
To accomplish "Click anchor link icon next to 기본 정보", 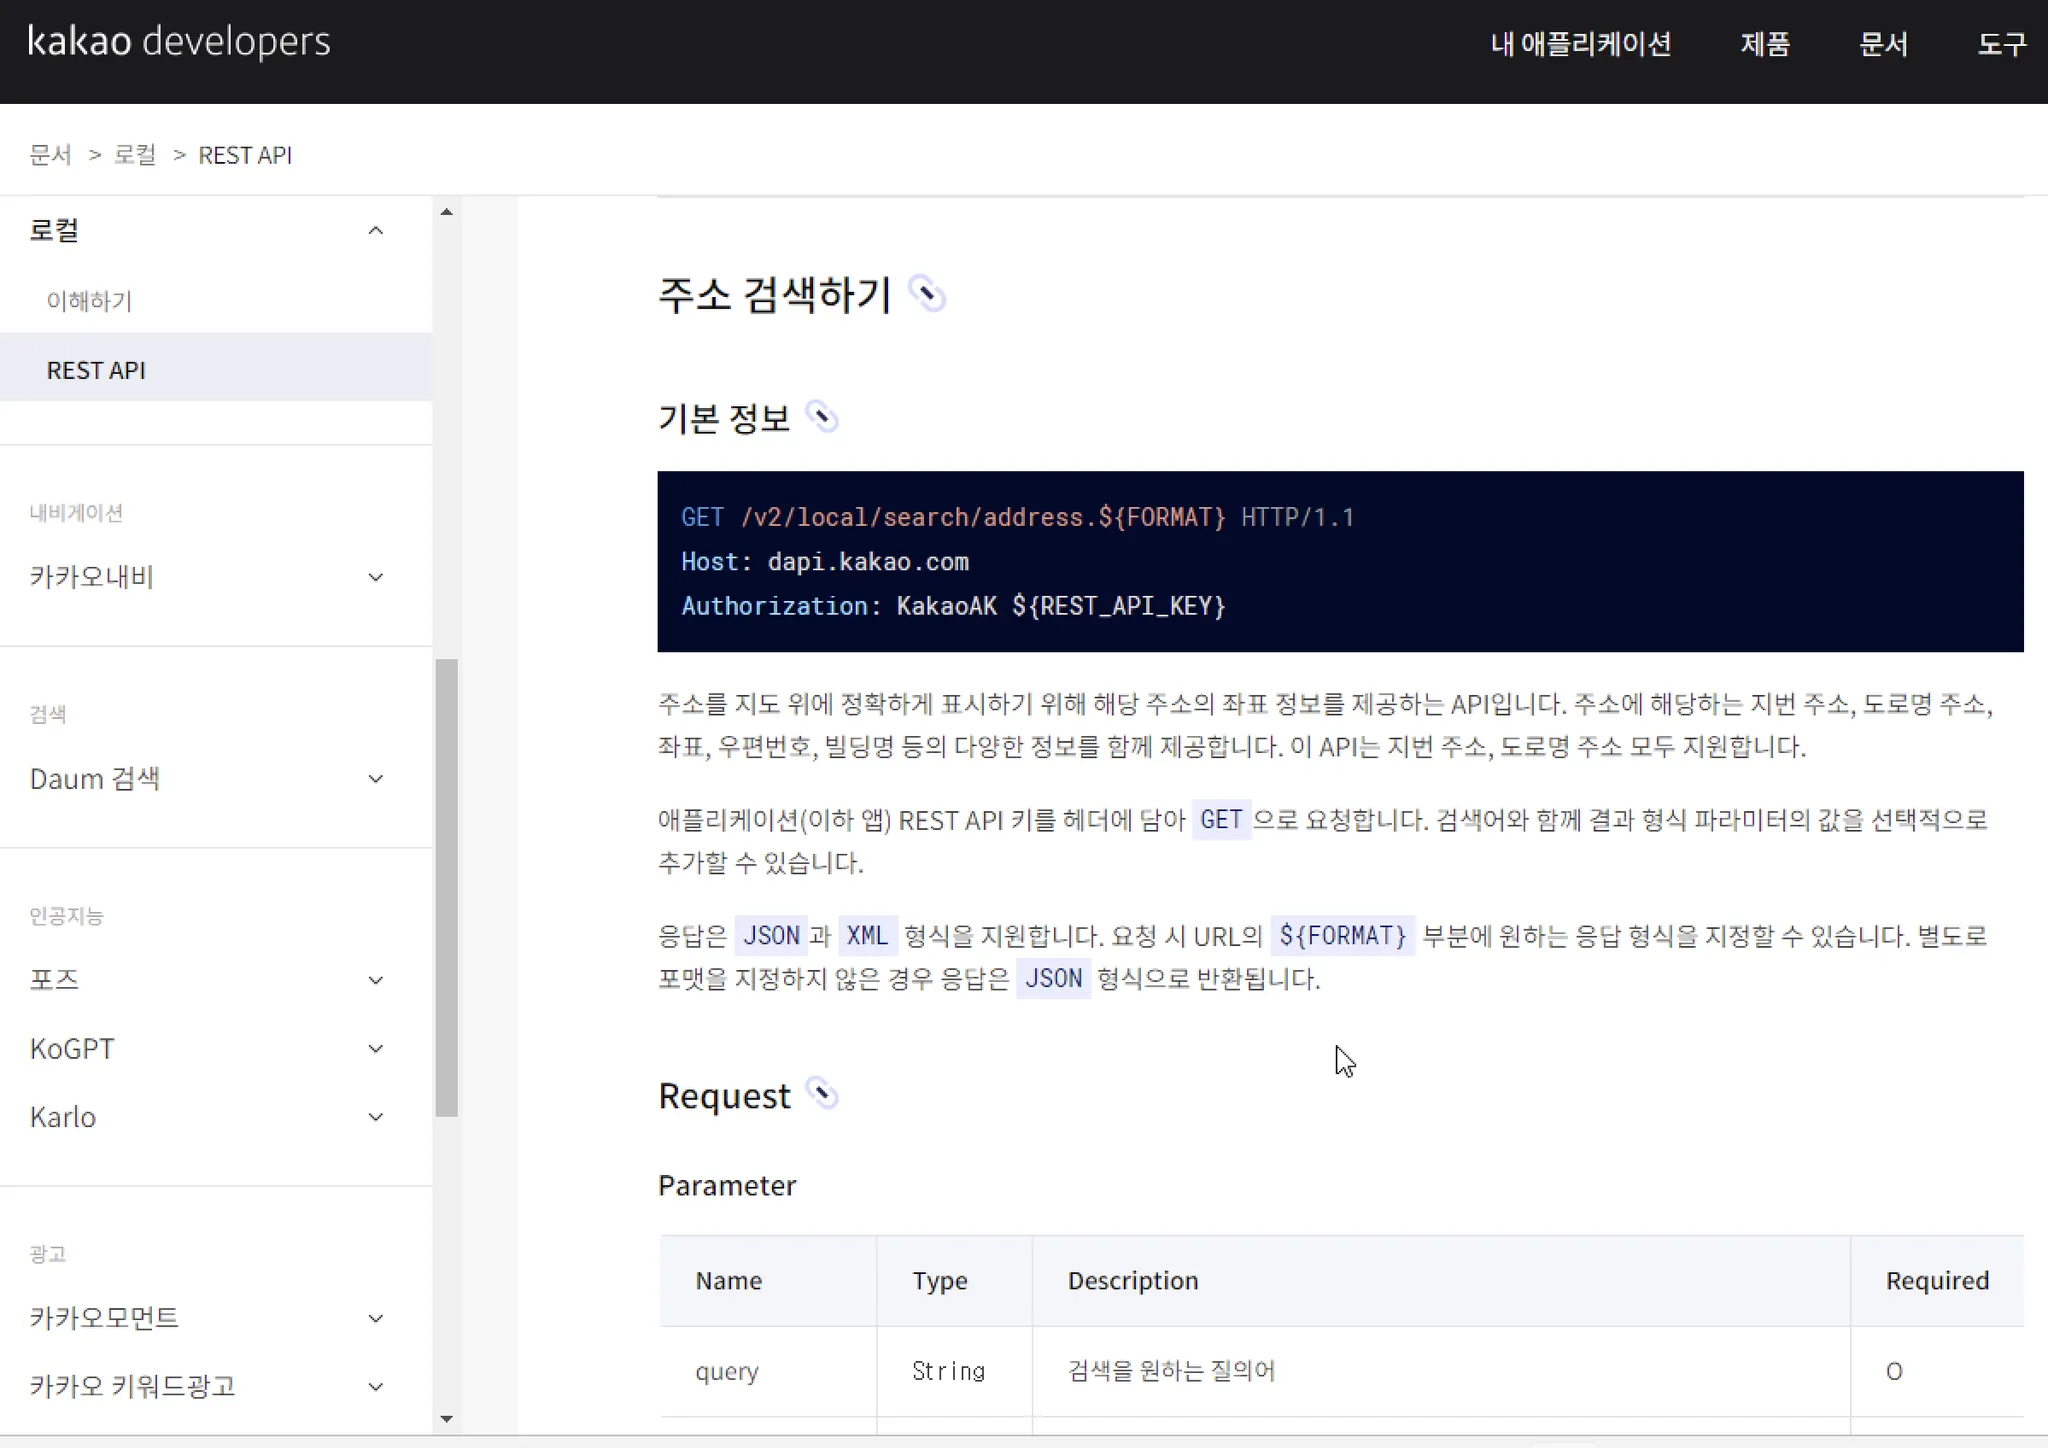I will pos(822,417).
